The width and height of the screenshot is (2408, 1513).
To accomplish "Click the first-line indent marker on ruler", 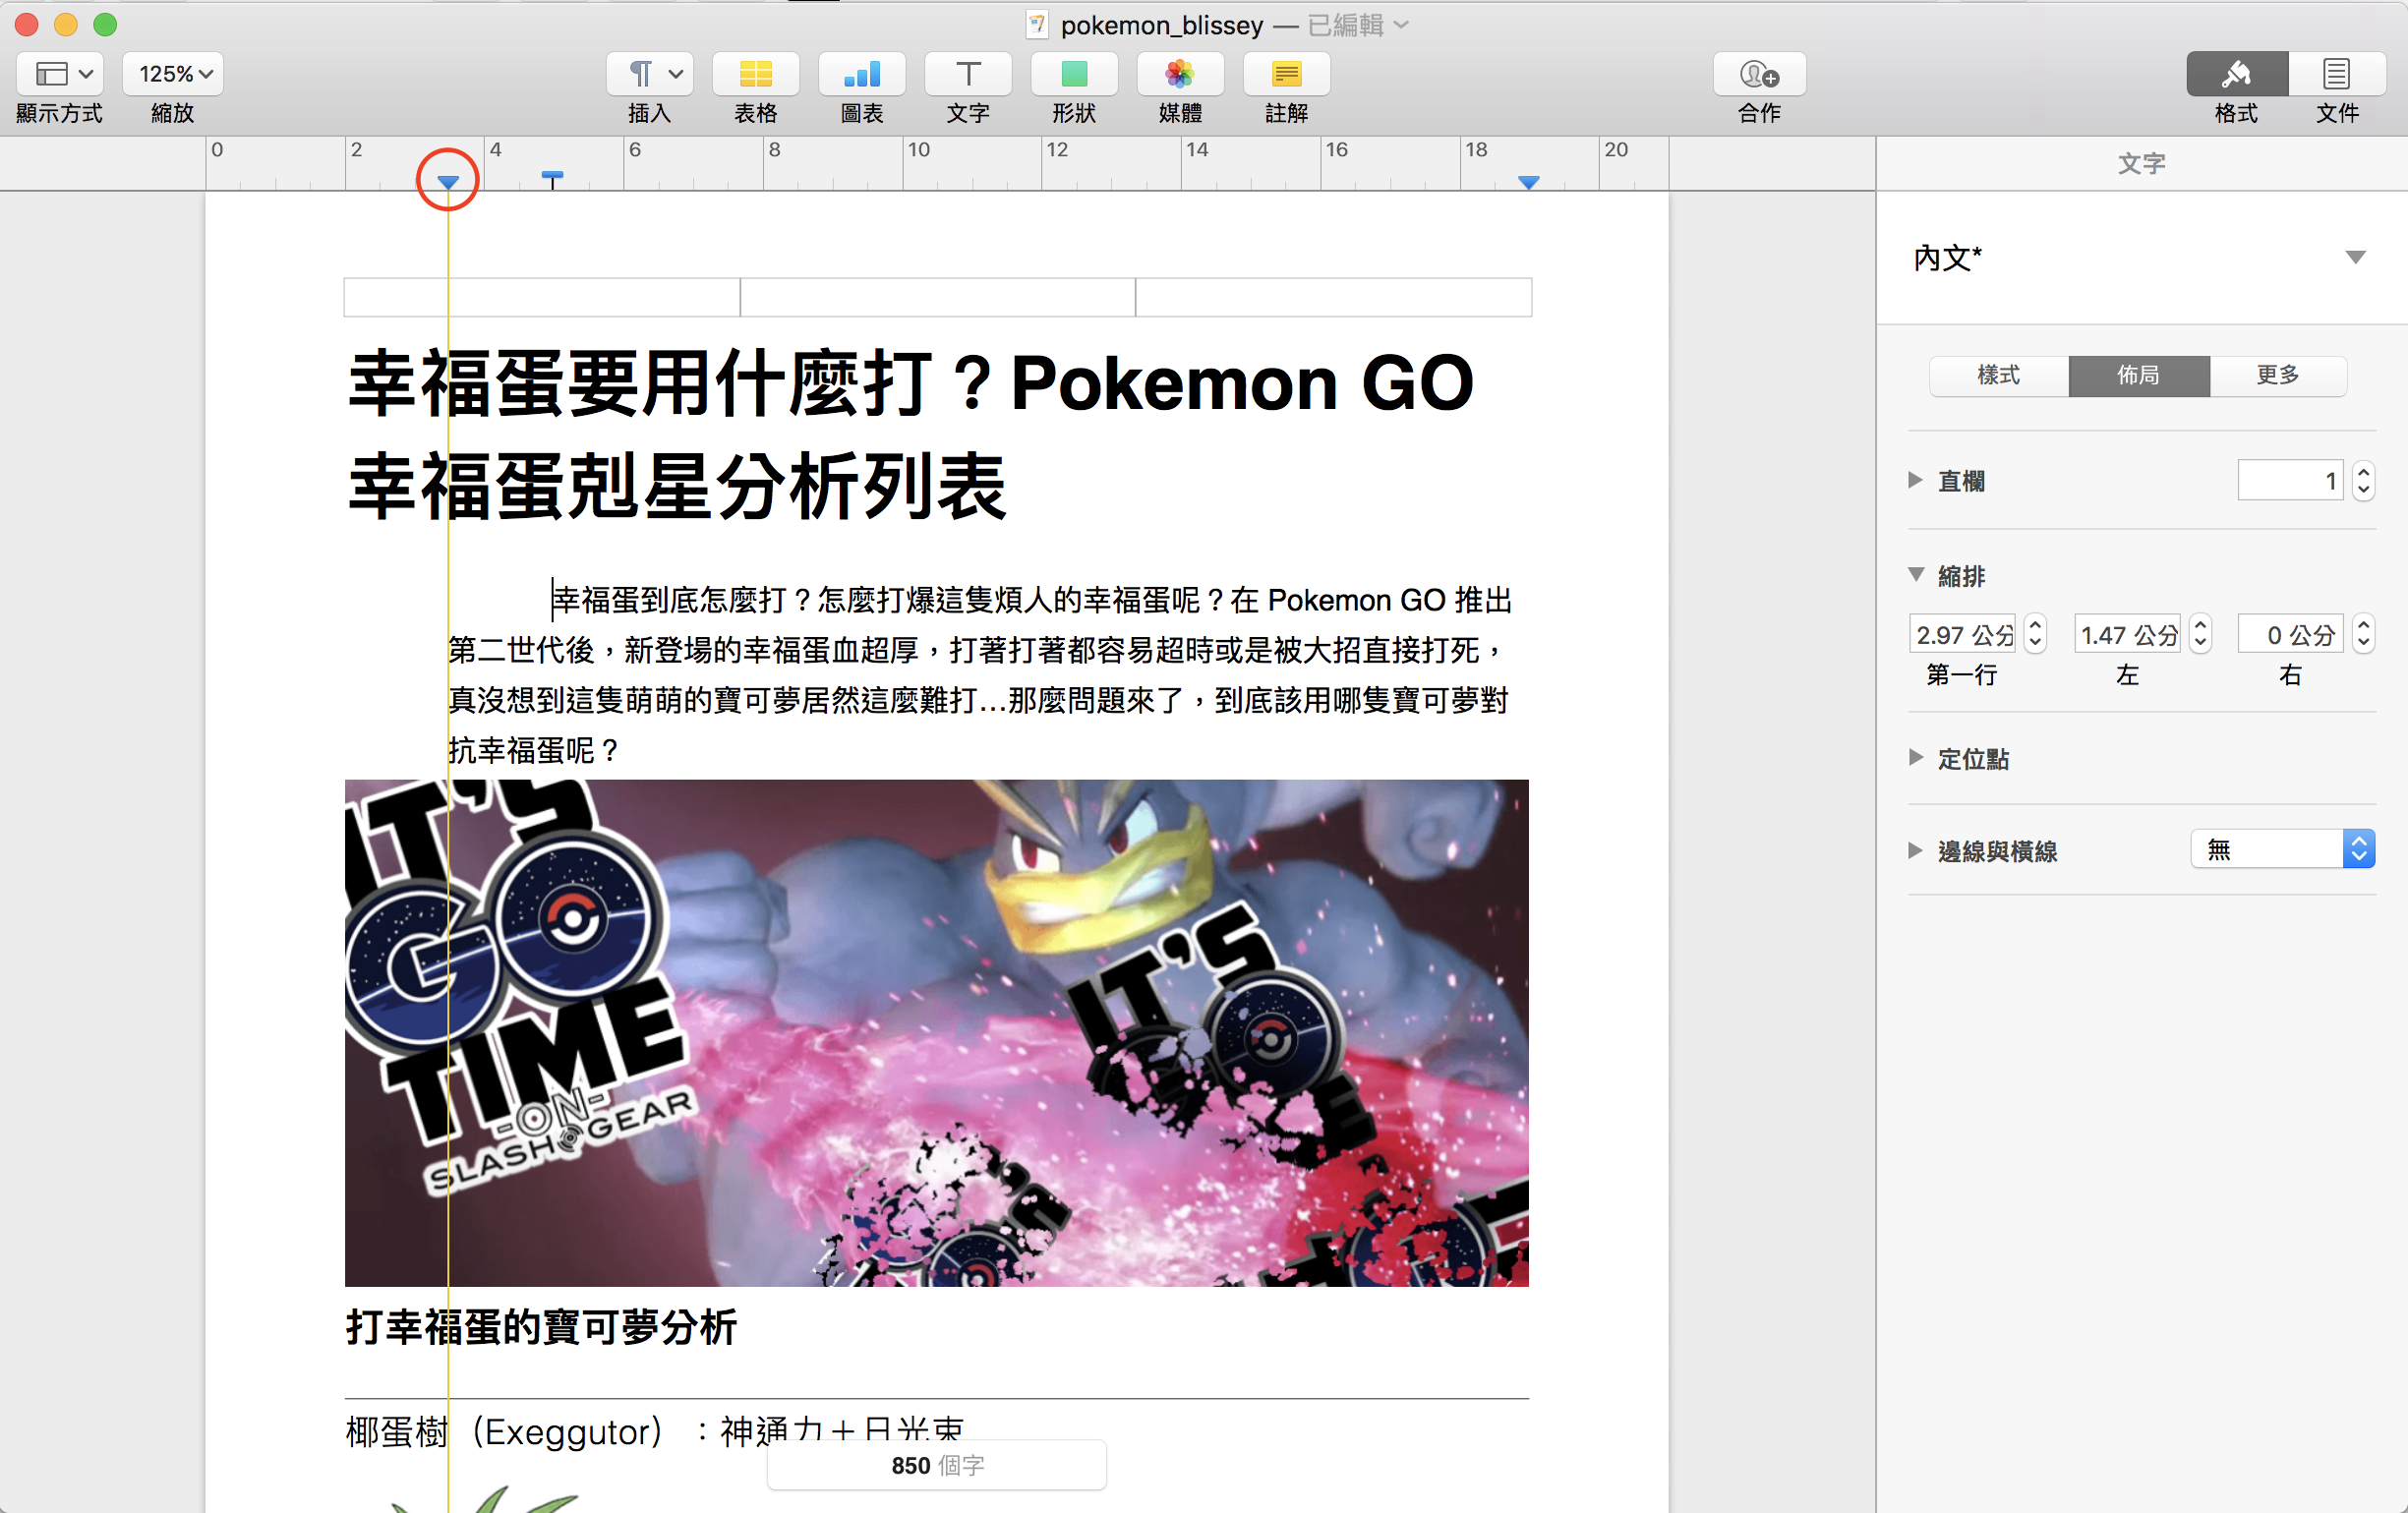I will (x=552, y=178).
